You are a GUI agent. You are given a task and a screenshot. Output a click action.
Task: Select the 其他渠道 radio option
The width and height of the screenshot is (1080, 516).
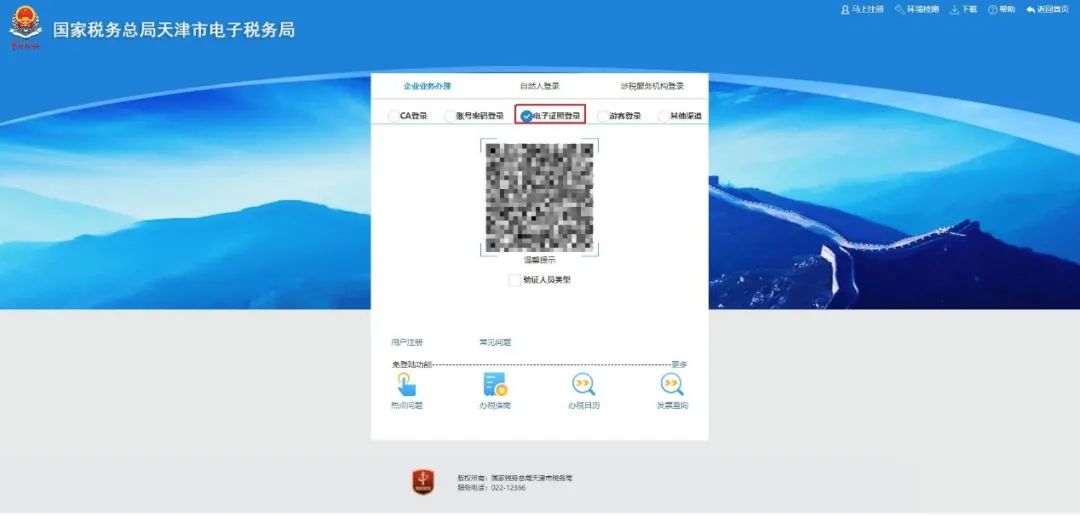click(x=664, y=116)
